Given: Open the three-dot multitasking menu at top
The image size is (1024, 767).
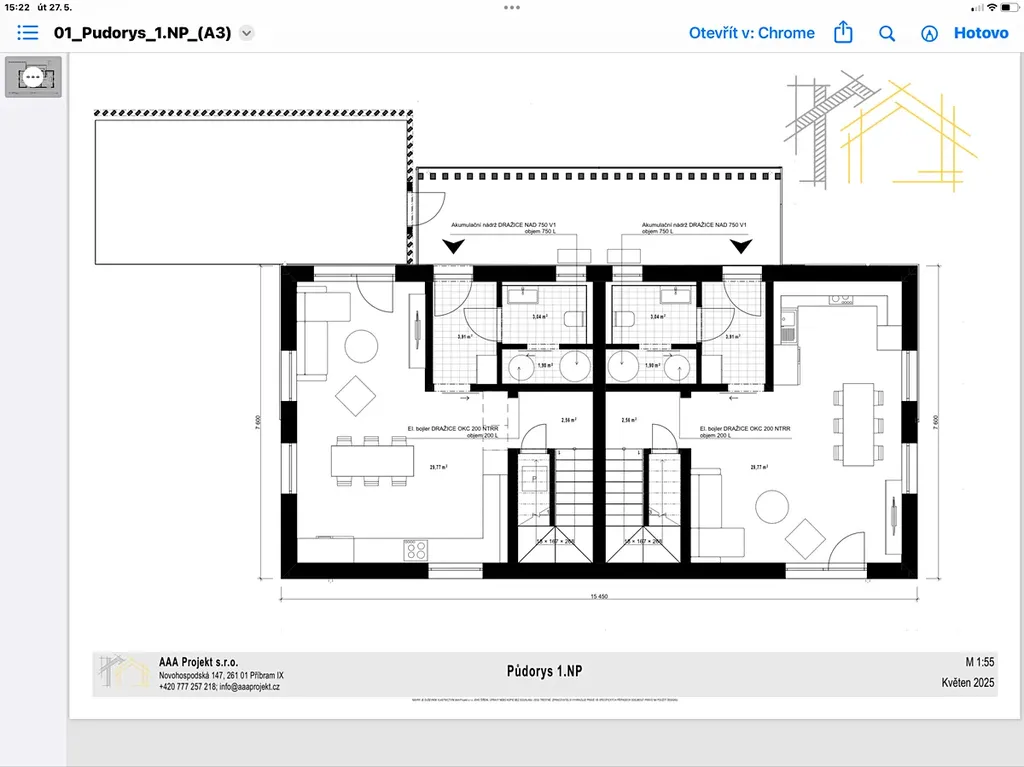Looking at the screenshot, I should pyautogui.click(x=512, y=7).
